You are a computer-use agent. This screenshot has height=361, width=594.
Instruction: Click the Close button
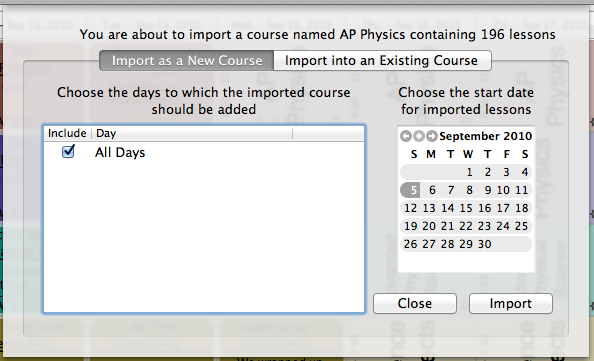pyautogui.click(x=415, y=303)
